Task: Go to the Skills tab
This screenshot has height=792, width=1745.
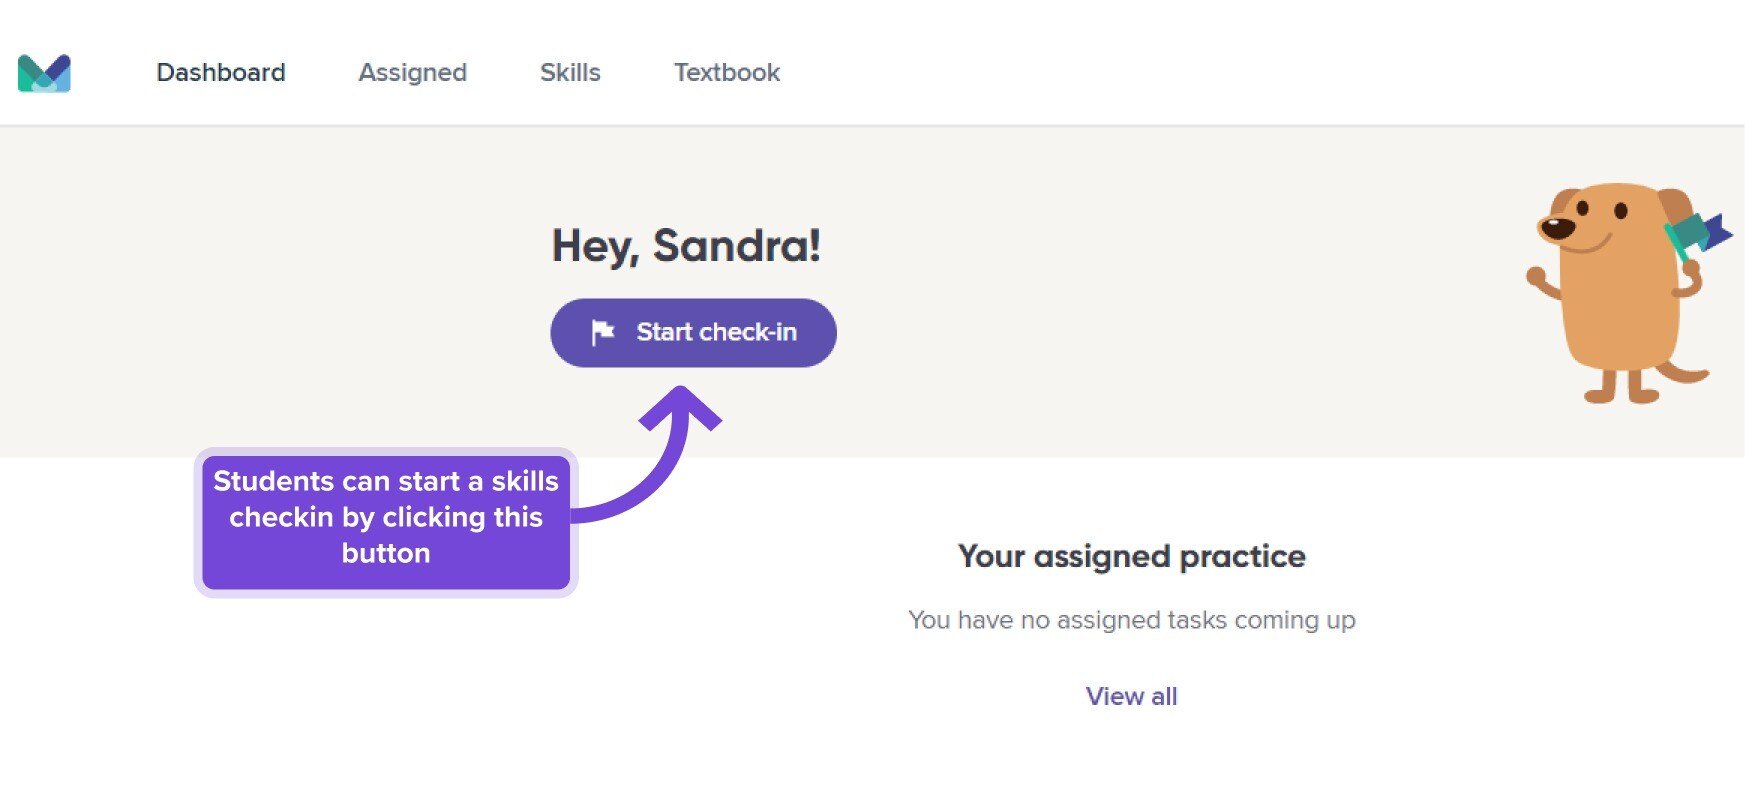Action: (x=570, y=73)
